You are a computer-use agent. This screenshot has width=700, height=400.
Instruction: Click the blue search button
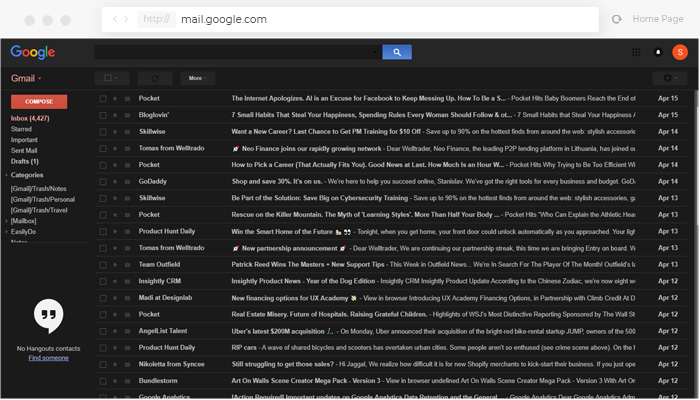click(396, 52)
